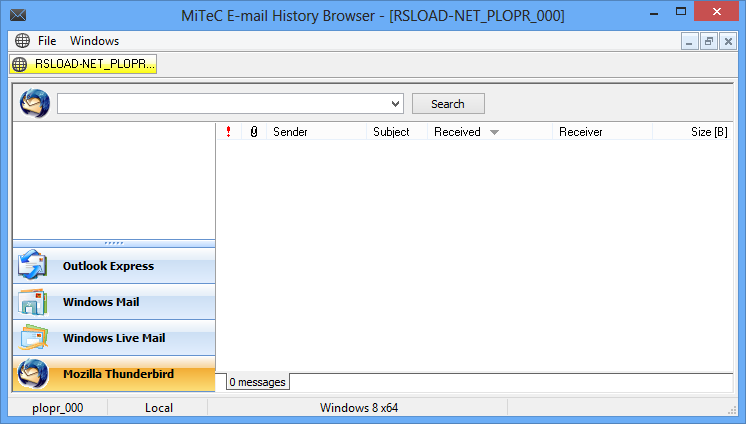The height and width of the screenshot is (424, 746).
Task: Close the MiTeC E-mail History Browser
Action: pyautogui.click(x=717, y=12)
